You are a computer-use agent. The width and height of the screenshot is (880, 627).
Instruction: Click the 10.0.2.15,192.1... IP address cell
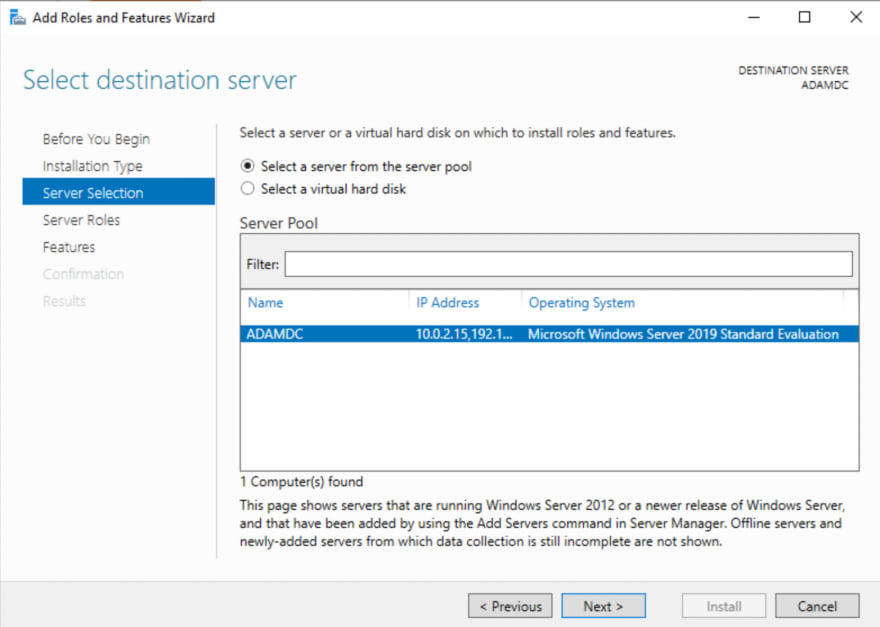[464, 334]
